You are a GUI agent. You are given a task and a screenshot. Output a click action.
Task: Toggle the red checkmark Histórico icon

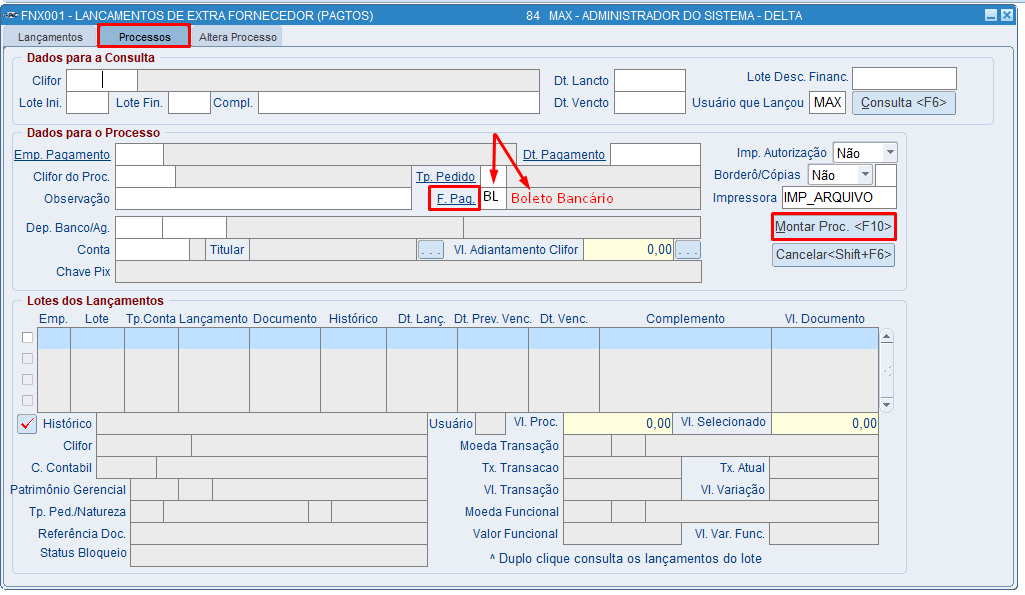(x=27, y=424)
